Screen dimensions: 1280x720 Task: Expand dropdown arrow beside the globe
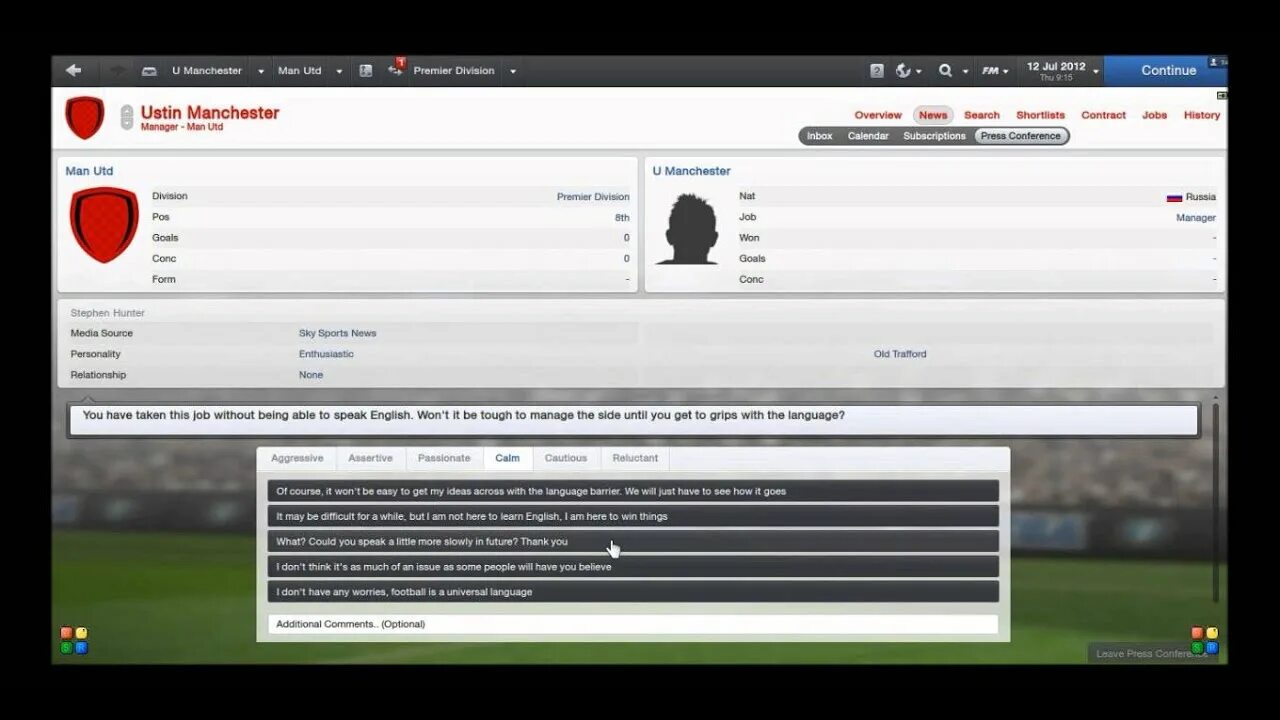[x=919, y=72]
